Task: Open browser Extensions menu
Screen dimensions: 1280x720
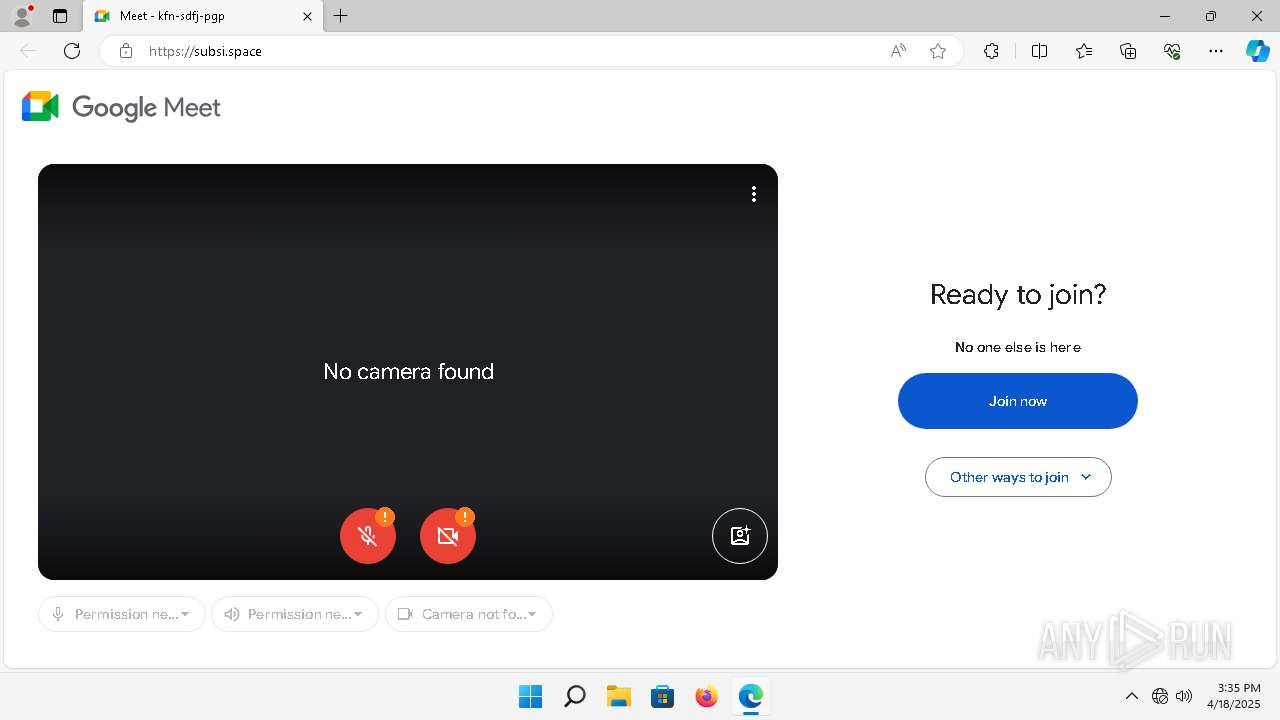Action: [991, 51]
